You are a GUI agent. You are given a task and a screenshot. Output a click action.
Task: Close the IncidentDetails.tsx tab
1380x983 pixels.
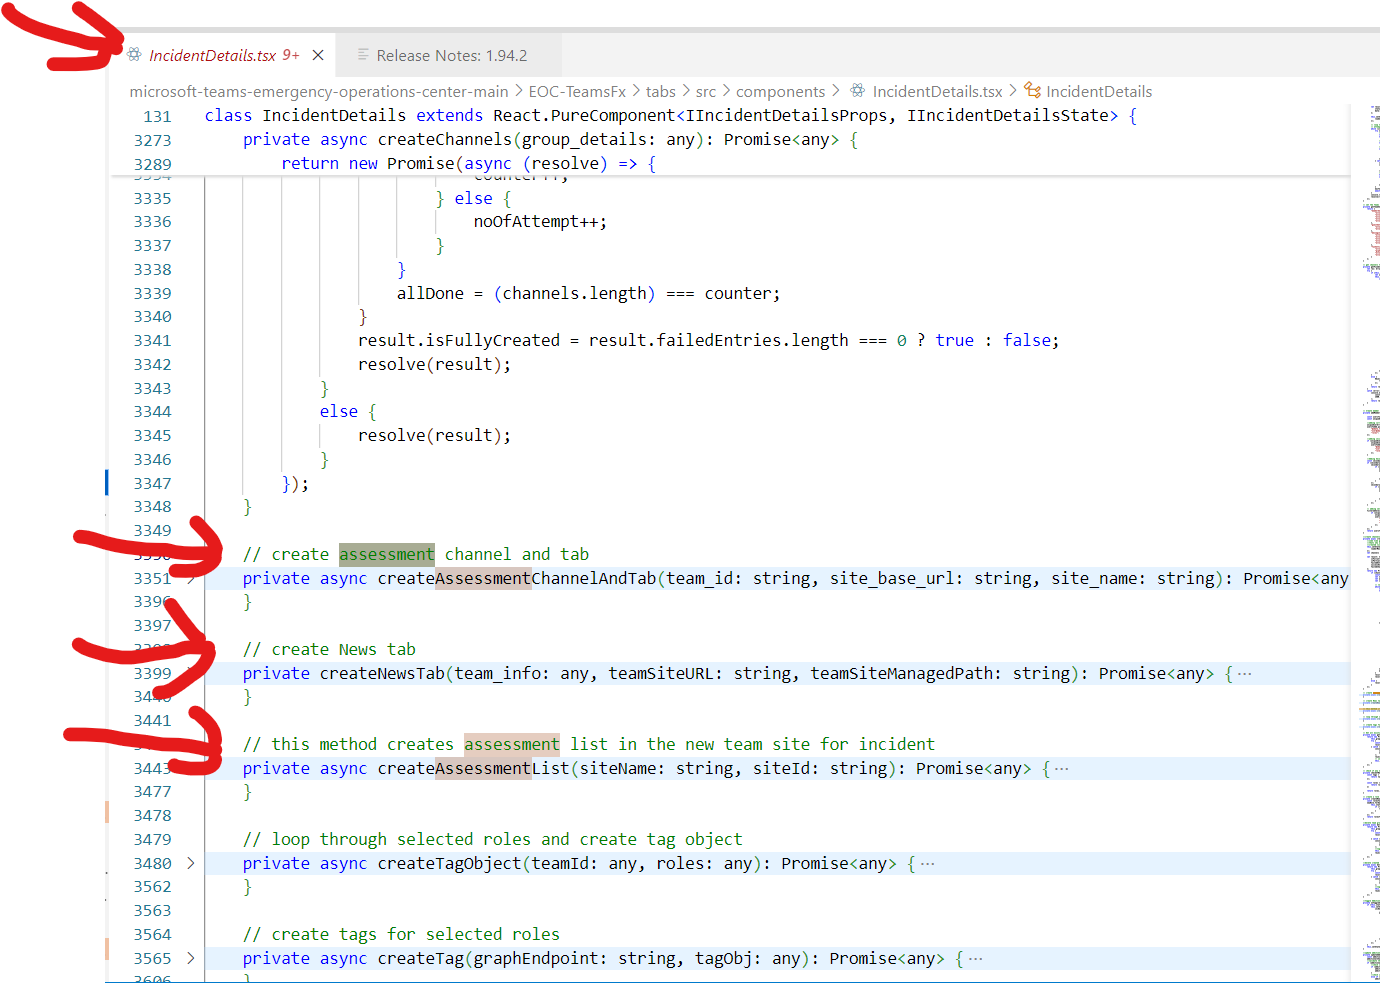pyautogui.click(x=318, y=55)
